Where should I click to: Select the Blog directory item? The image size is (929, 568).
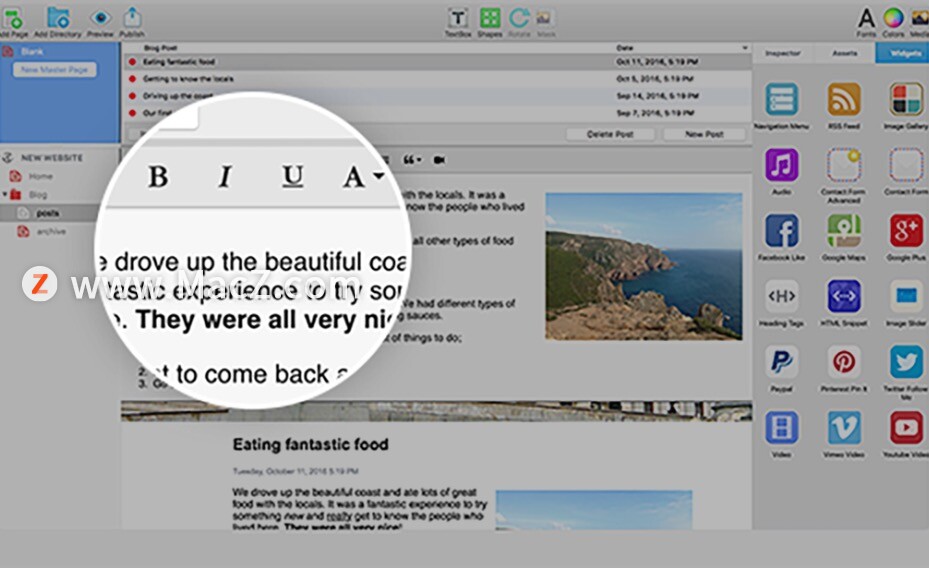pyautogui.click(x=37, y=194)
